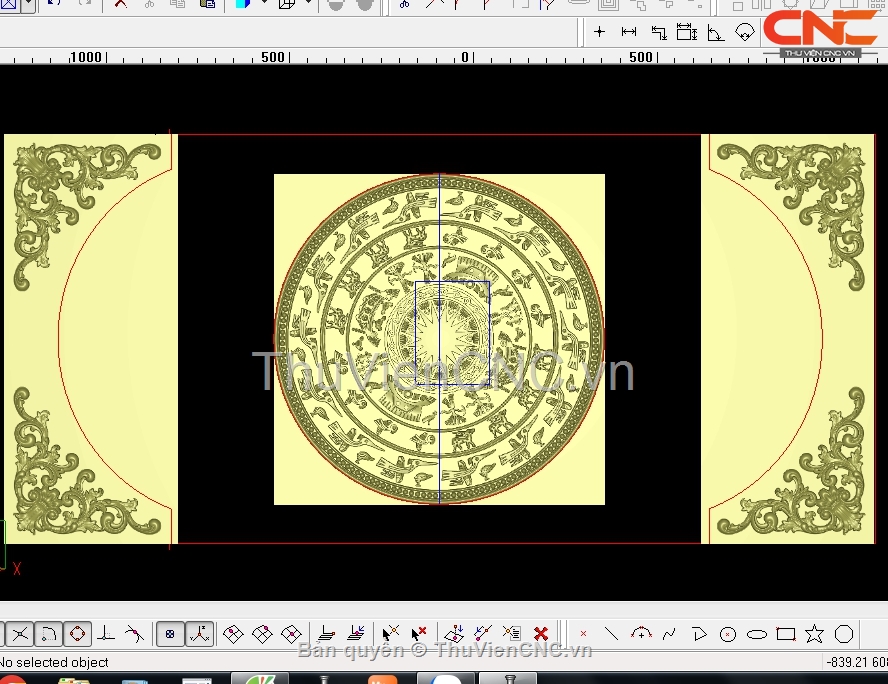Screen dimensions: 888x684
Task: Select the rectangle drawing tool
Action: (786, 634)
